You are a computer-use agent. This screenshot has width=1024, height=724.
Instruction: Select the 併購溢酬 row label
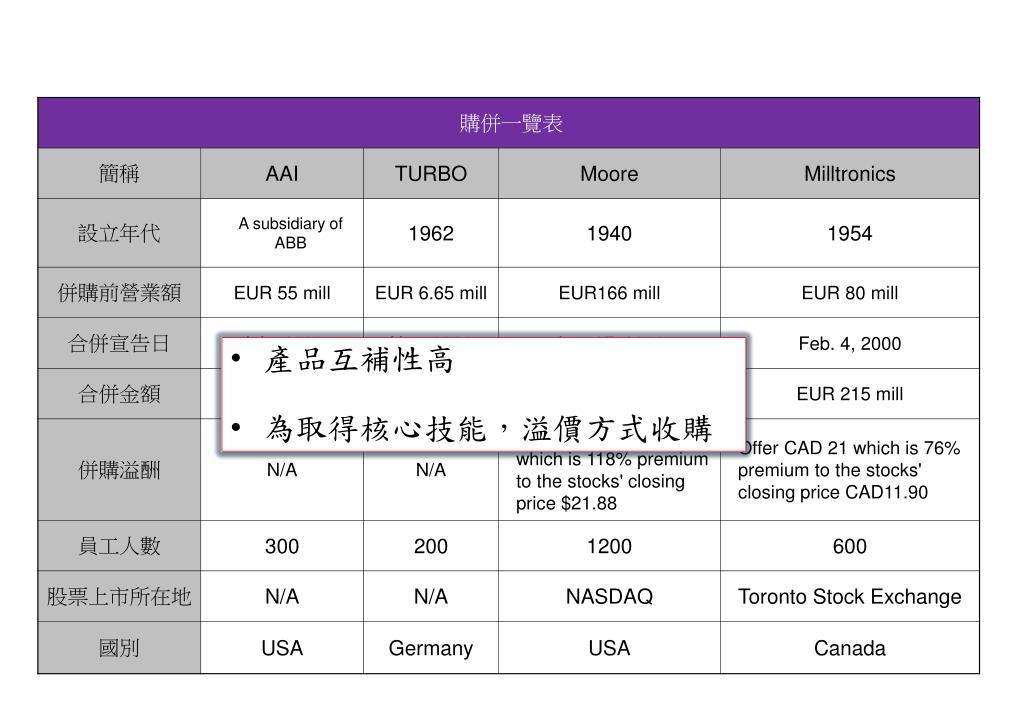[119, 469]
